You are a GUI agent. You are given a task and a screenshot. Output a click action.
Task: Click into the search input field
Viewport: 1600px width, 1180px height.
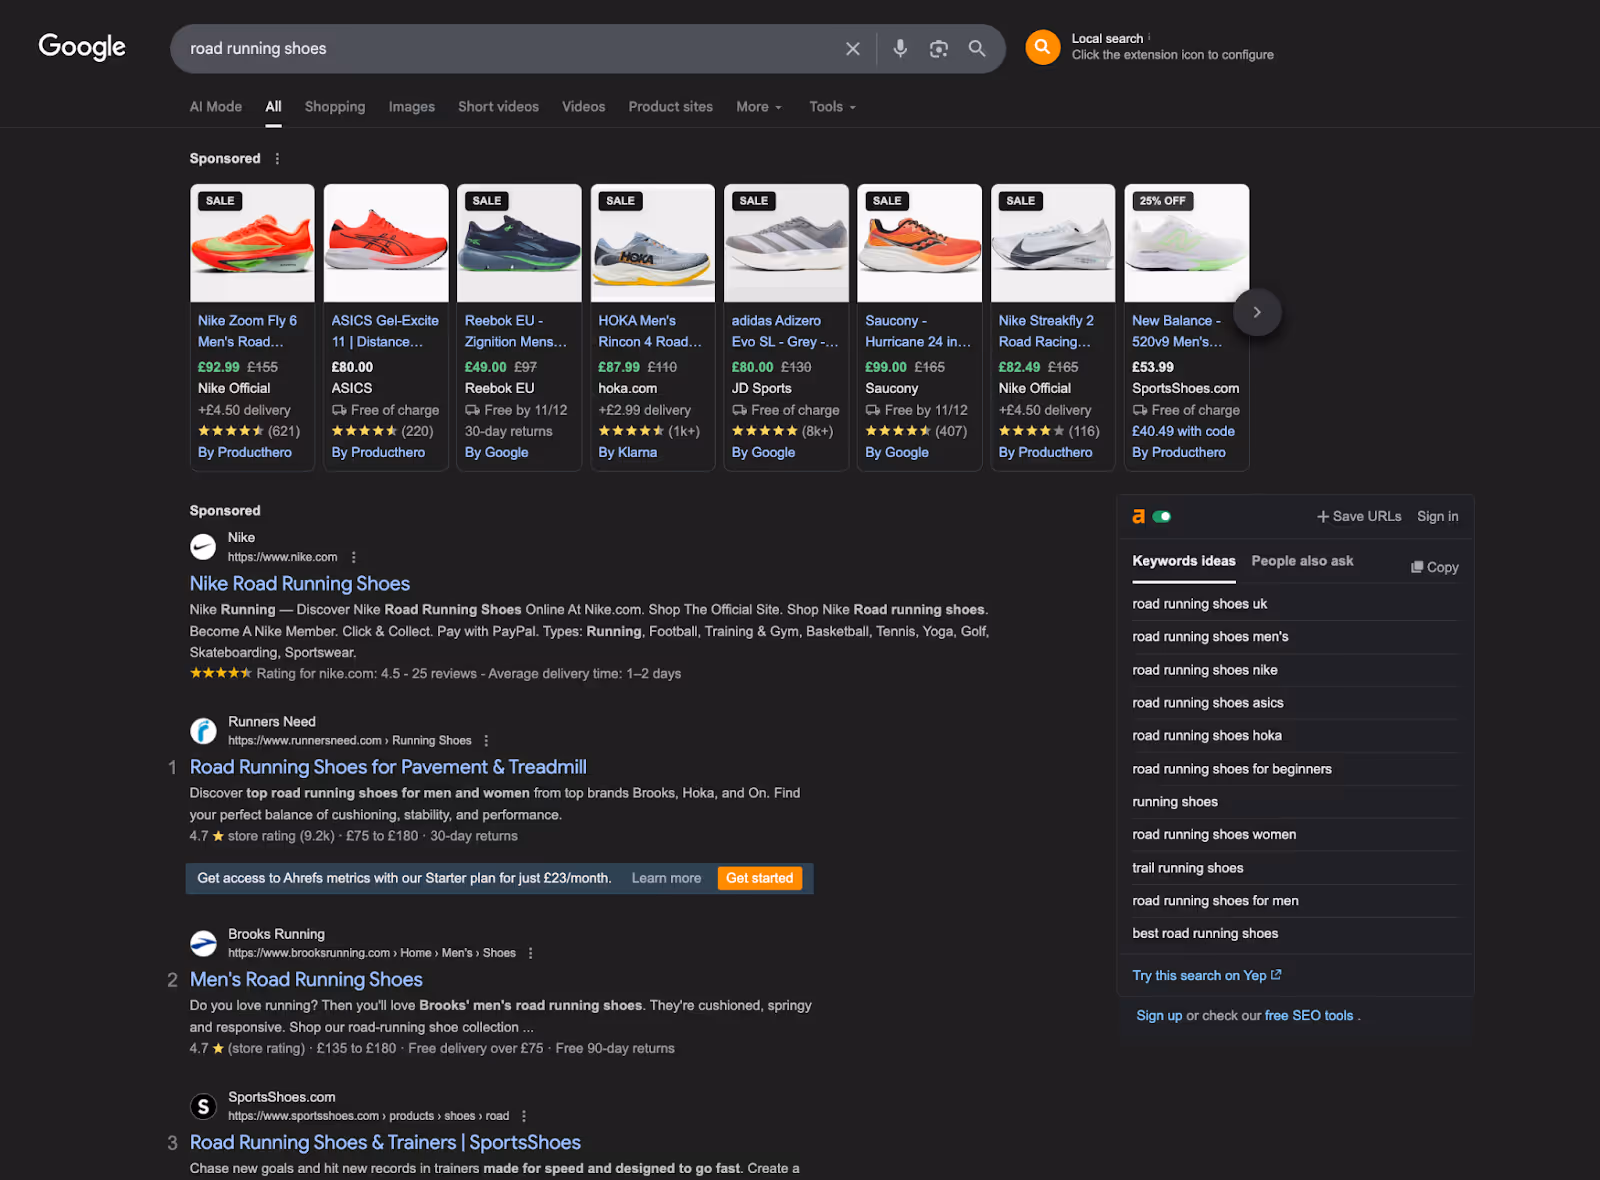[510, 49]
